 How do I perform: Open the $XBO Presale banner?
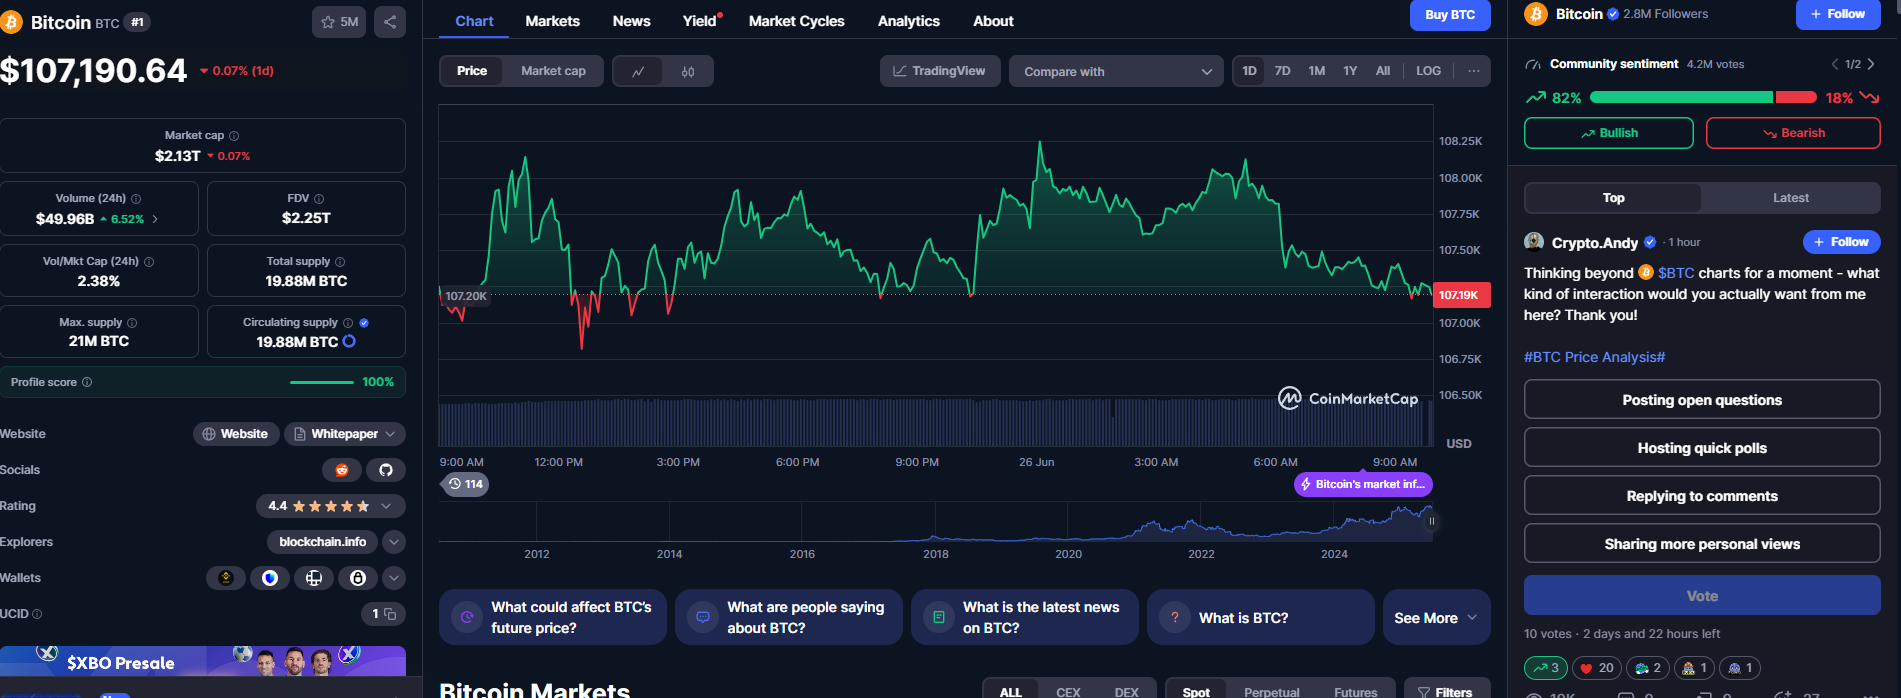pos(203,661)
